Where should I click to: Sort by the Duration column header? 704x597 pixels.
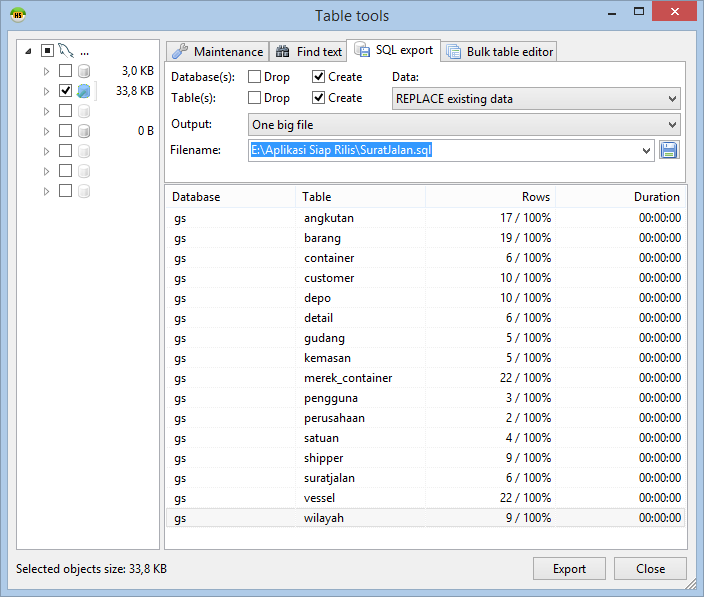621,197
